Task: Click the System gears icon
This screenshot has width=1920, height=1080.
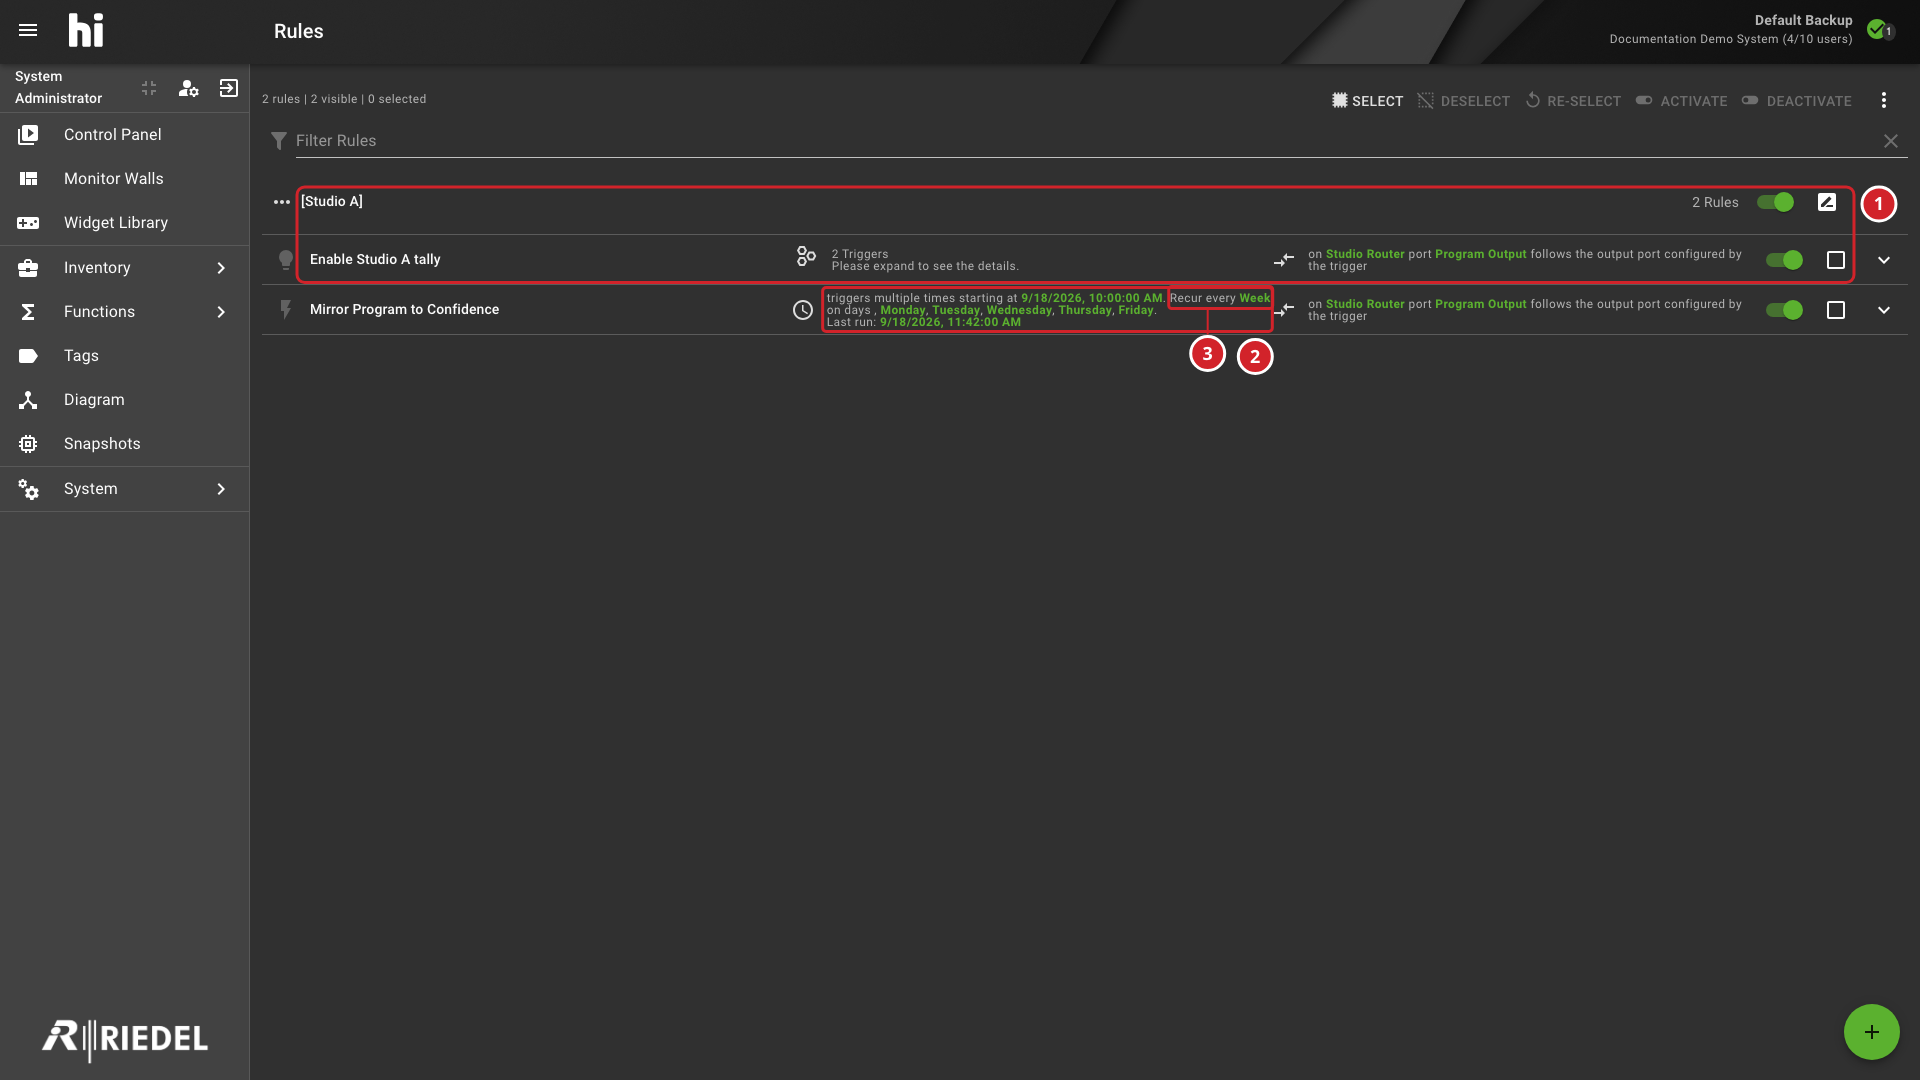Action: coord(28,489)
